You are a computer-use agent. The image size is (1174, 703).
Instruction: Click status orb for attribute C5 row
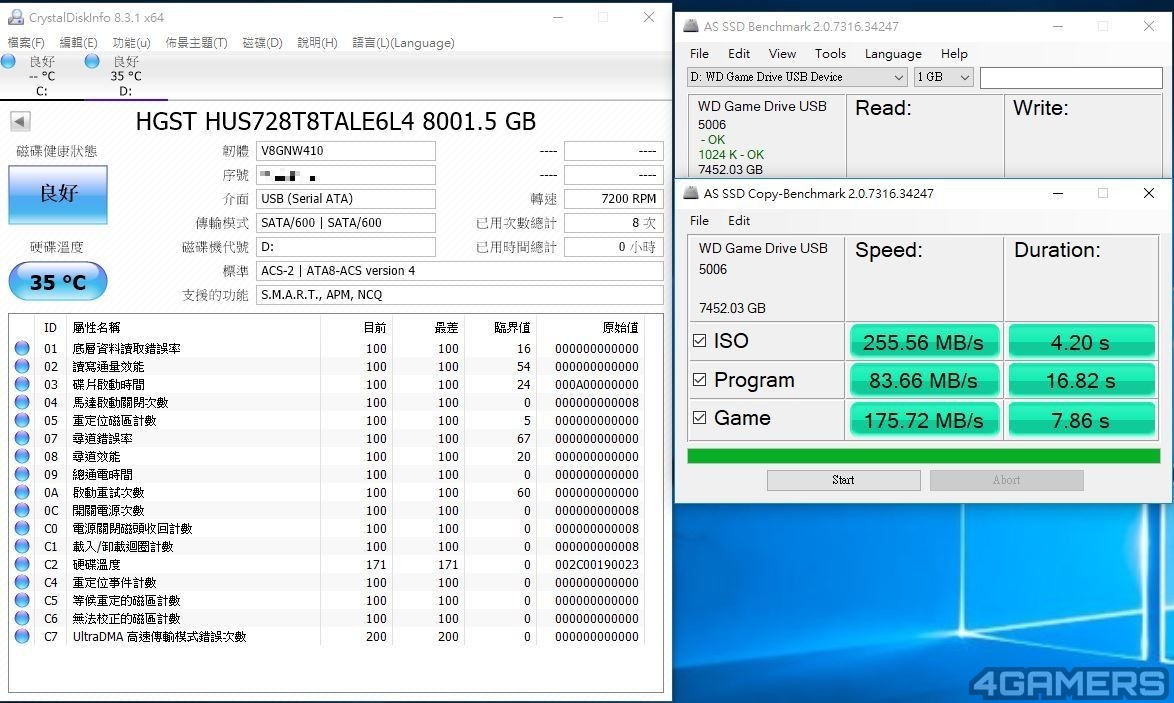[x=22, y=600]
